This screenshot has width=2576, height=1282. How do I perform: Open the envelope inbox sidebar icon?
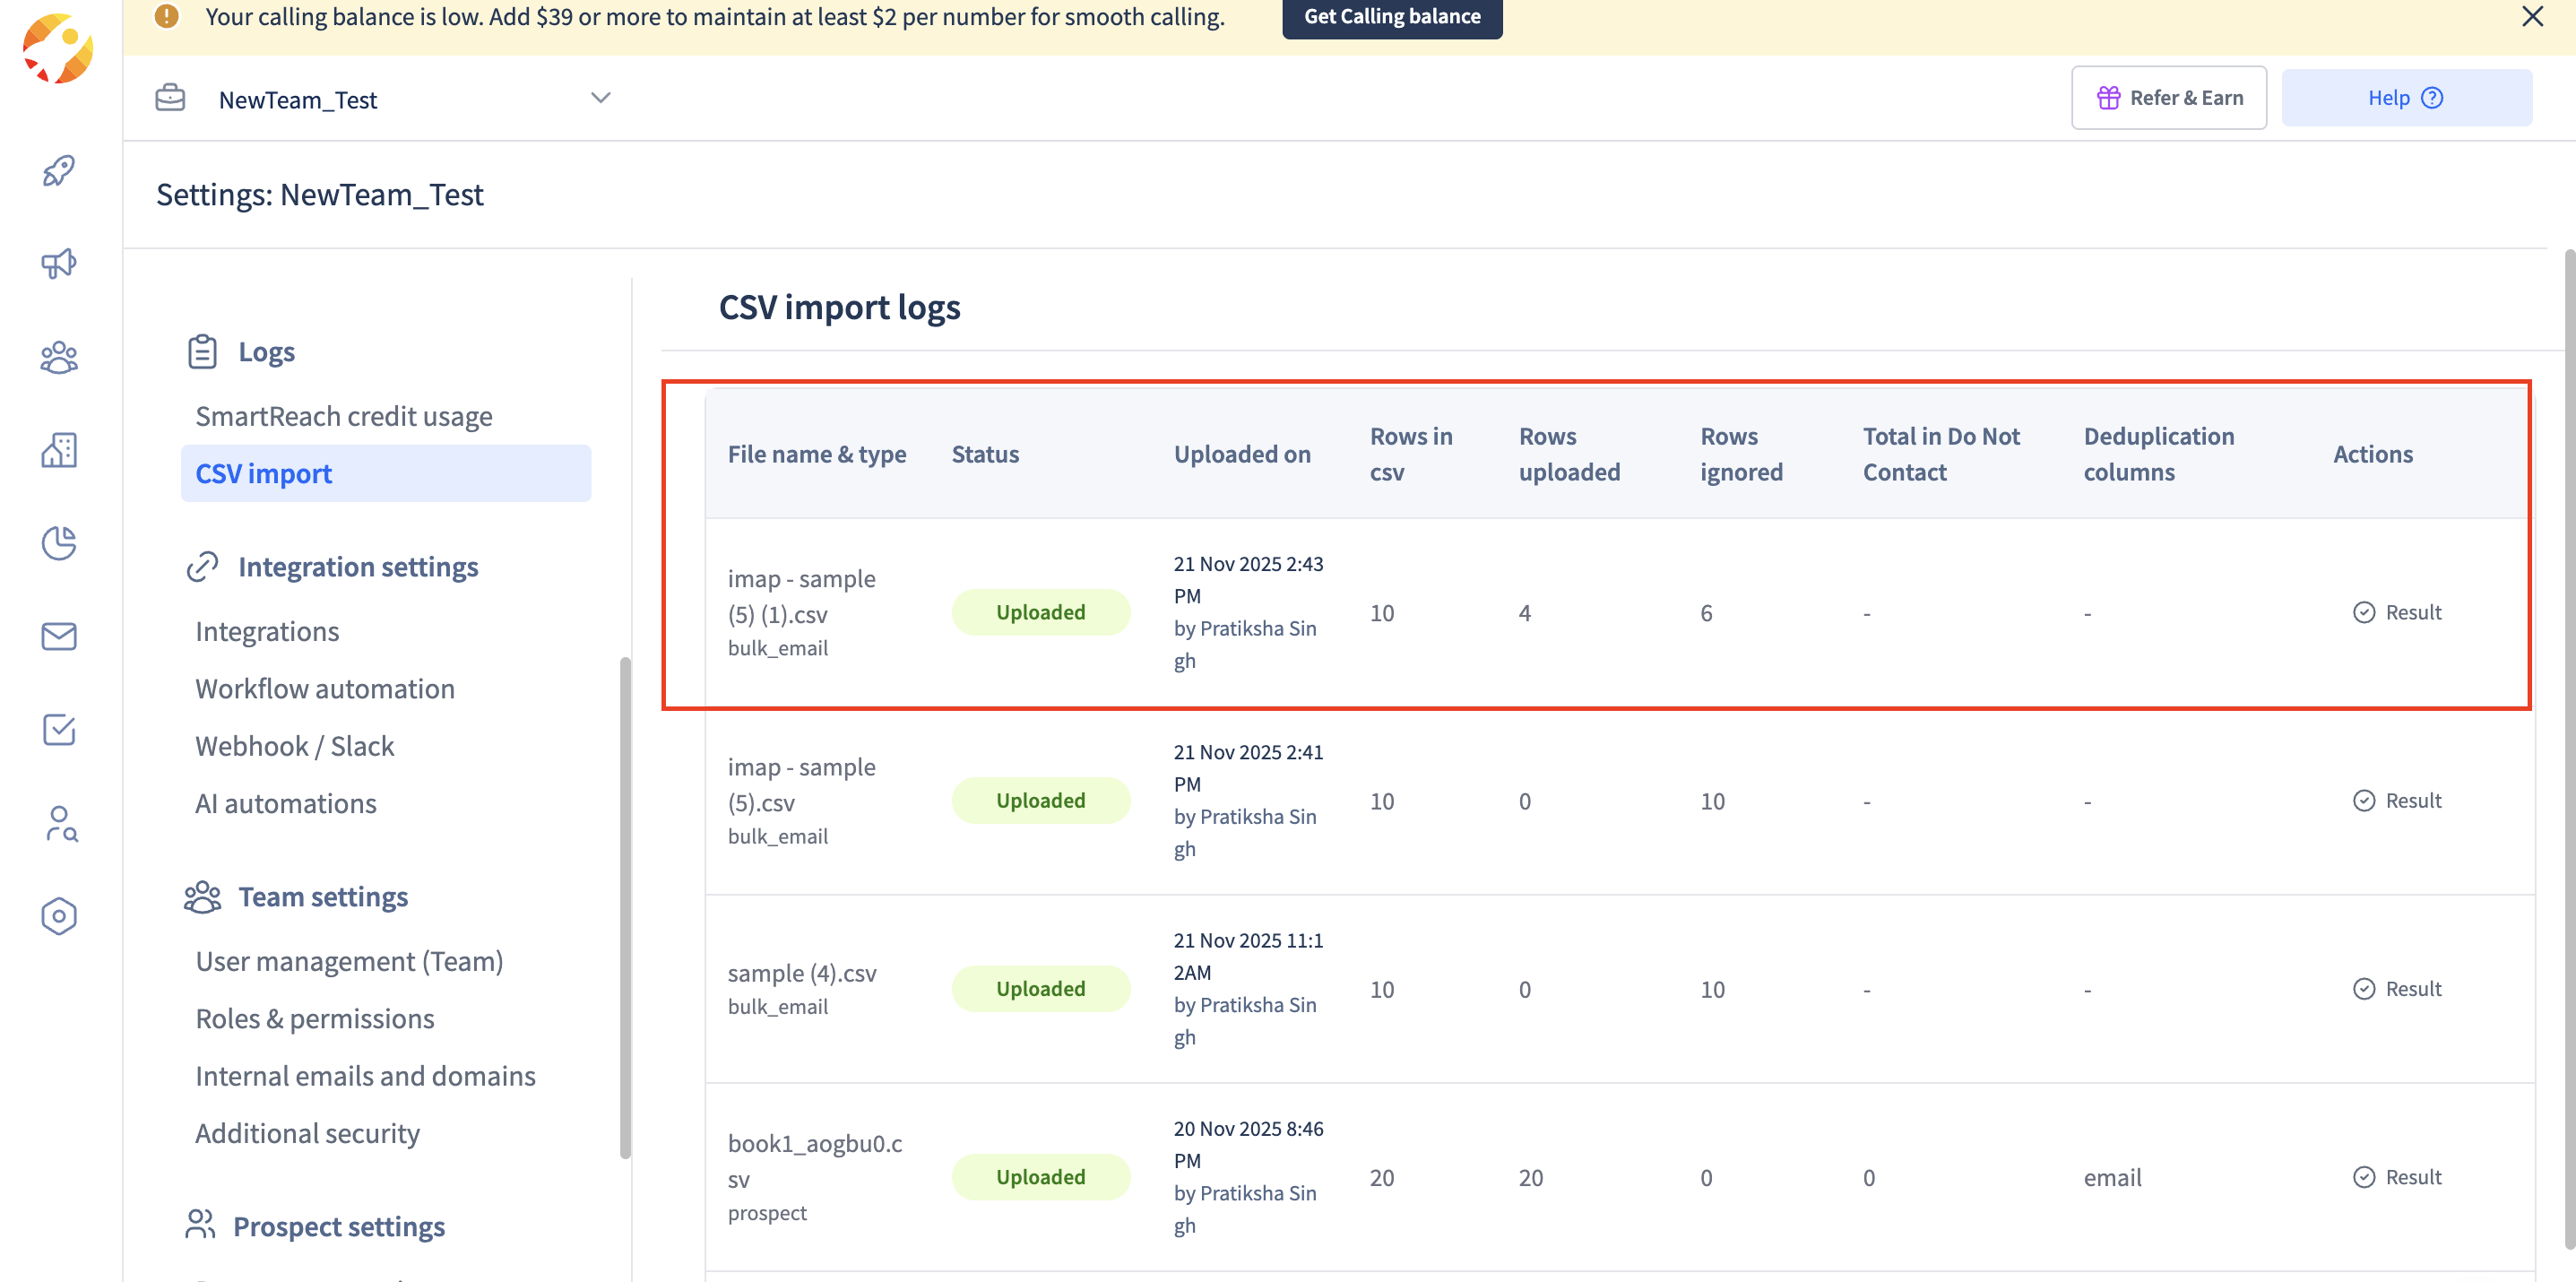tap(59, 636)
